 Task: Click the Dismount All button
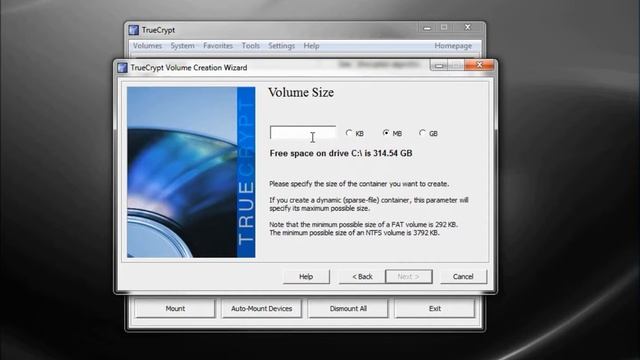tap(348, 309)
